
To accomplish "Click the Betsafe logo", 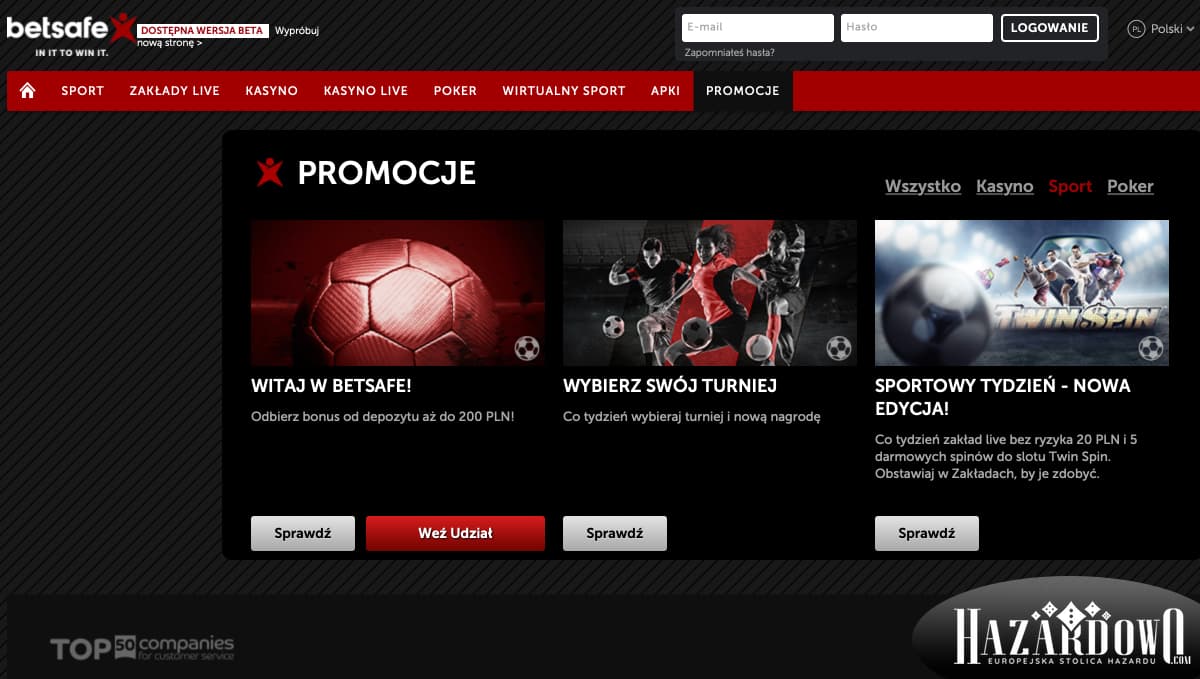I will tap(69, 33).
